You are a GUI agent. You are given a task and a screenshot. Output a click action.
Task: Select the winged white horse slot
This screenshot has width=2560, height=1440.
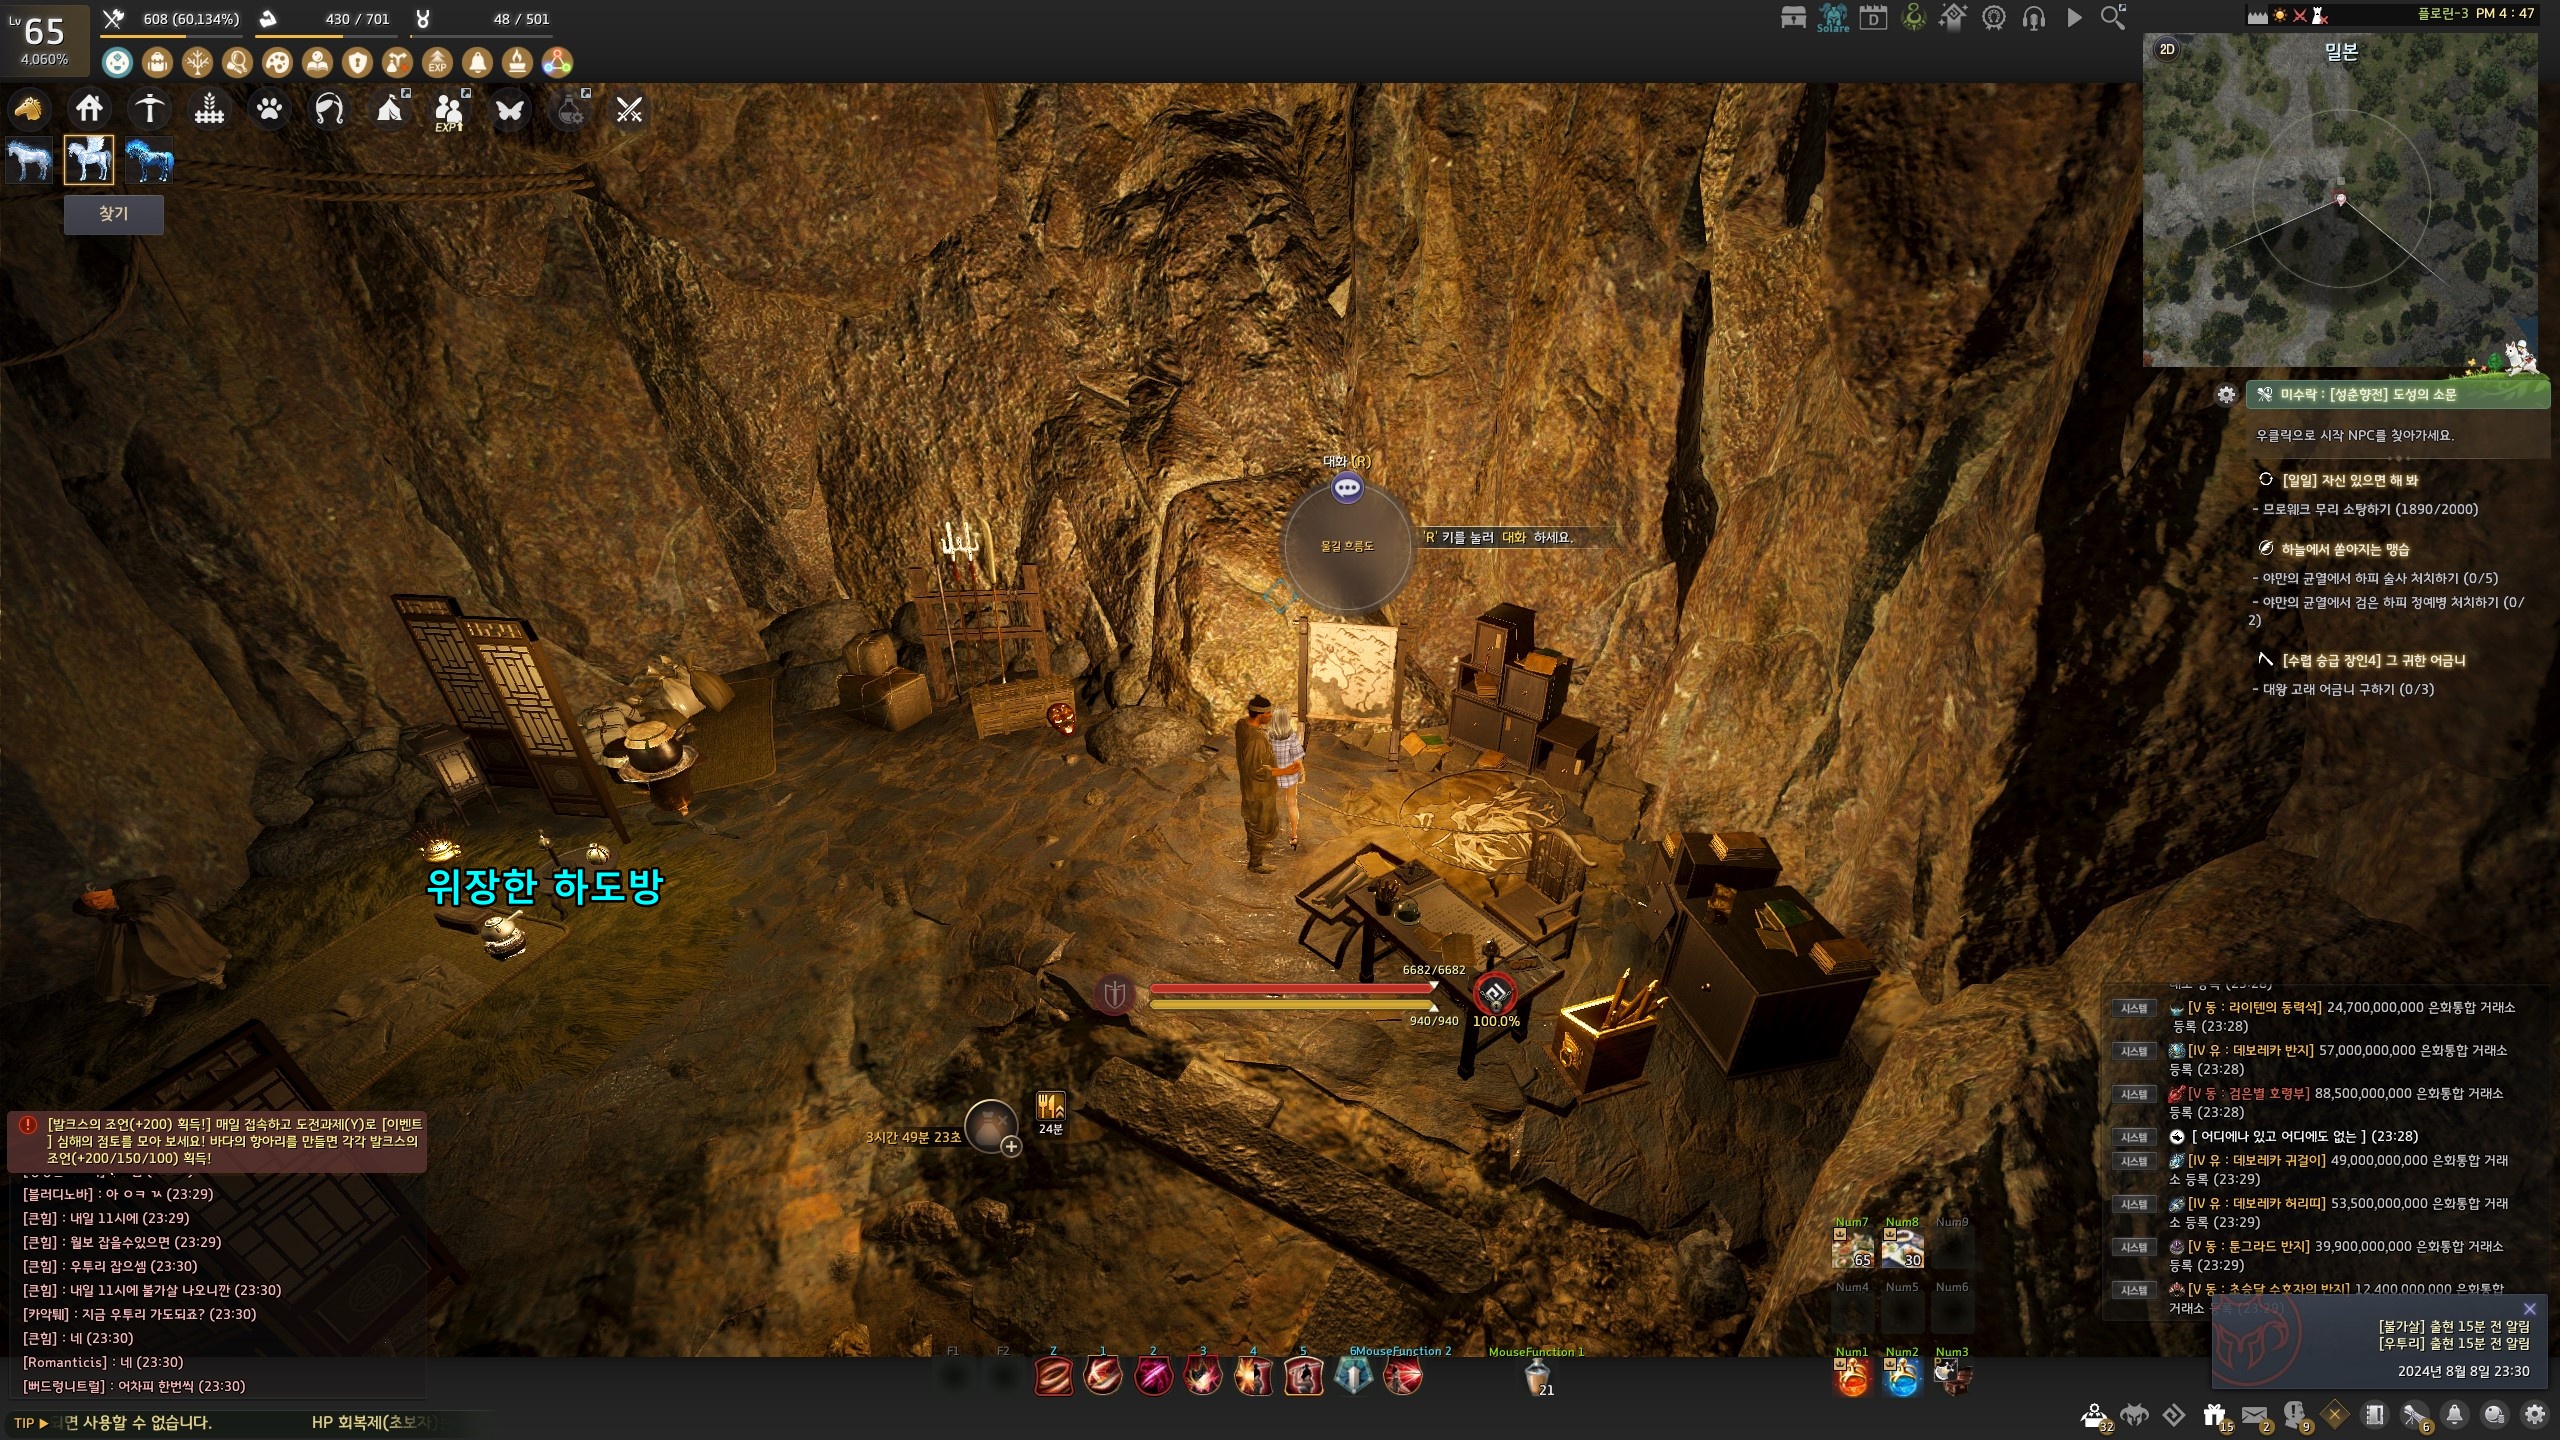89,160
